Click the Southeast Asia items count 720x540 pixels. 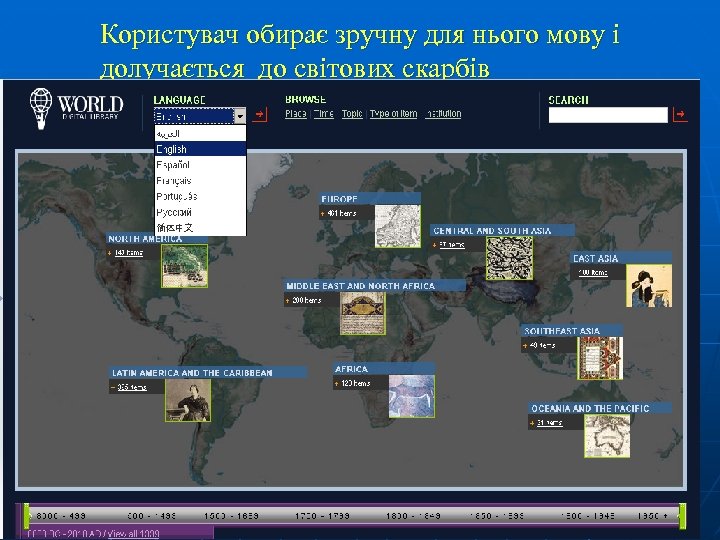tap(542, 345)
